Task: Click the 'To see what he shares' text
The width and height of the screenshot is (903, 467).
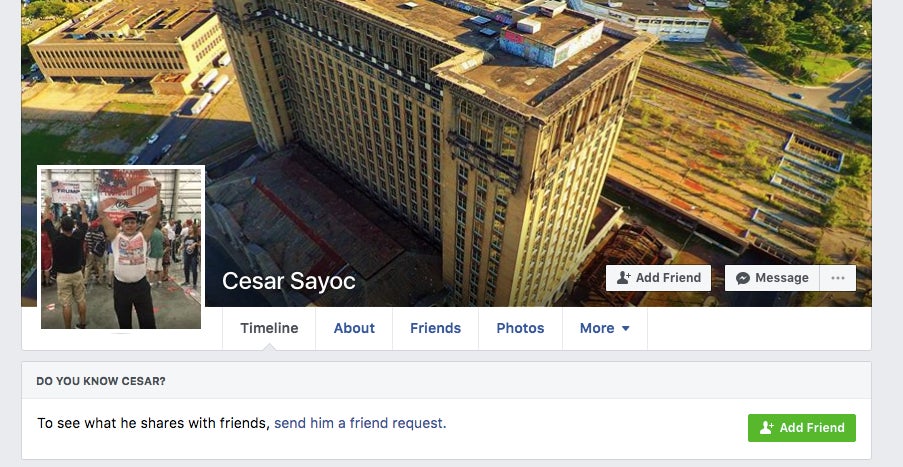Action: [x=153, y=423]
